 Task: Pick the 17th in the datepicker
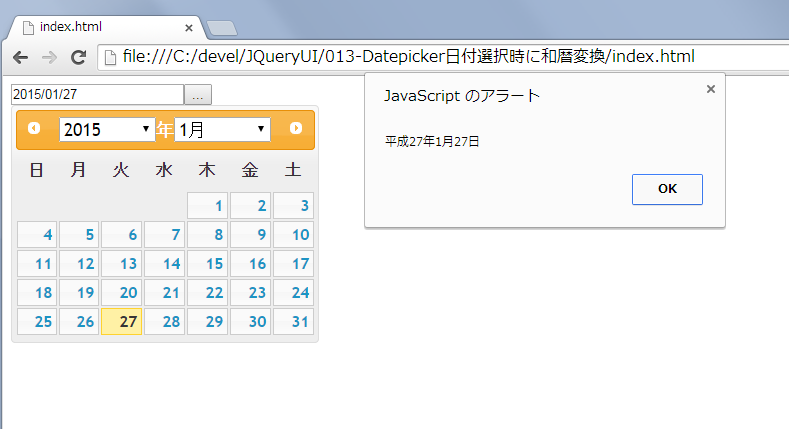(293, 264)
